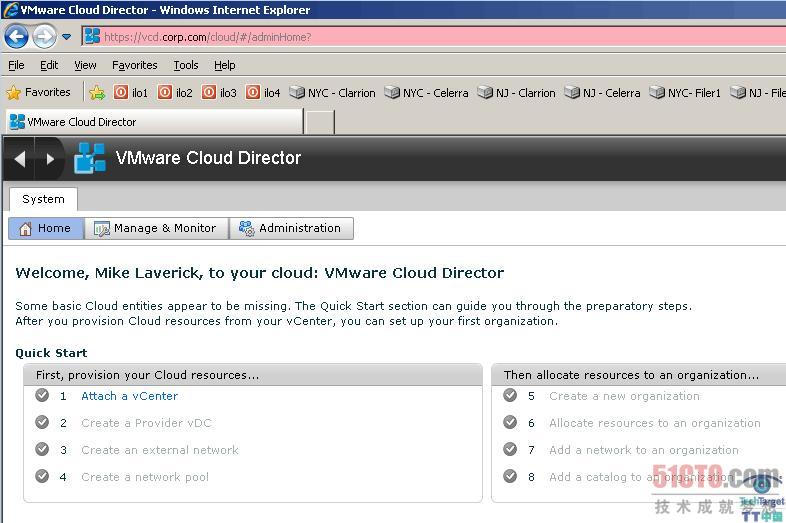Click the Favorites star button
The width and height of the screenshot is (786, 523).
(39, 92)
